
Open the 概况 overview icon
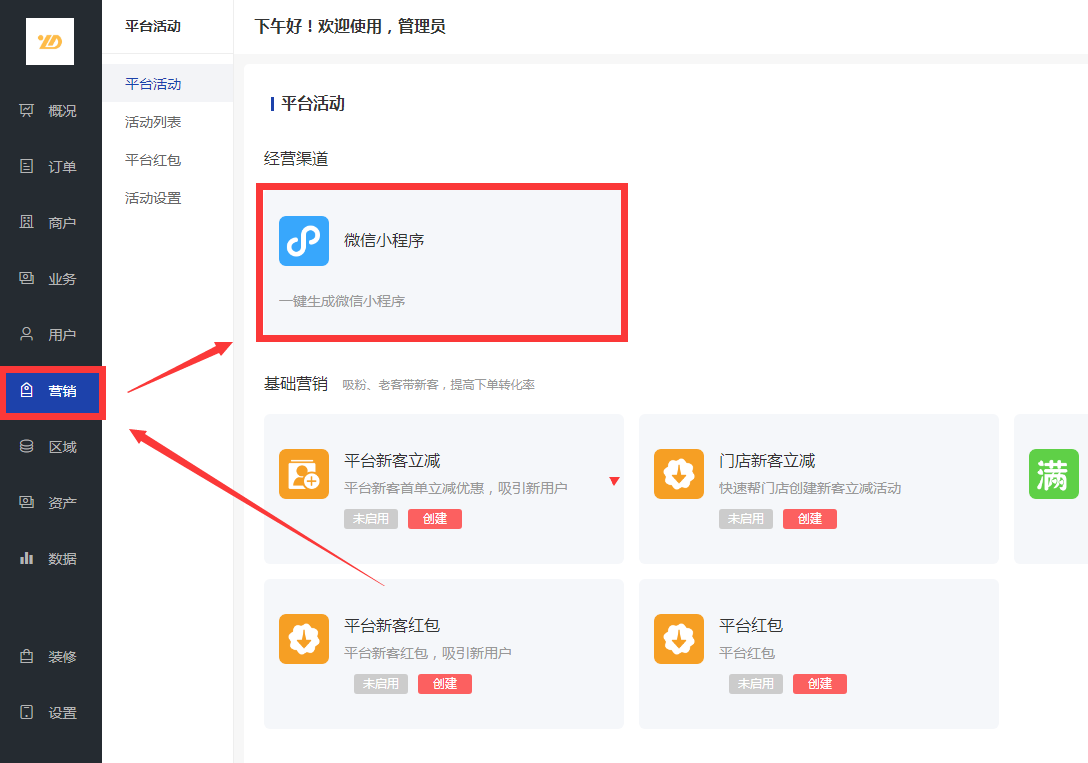(26, 110)
